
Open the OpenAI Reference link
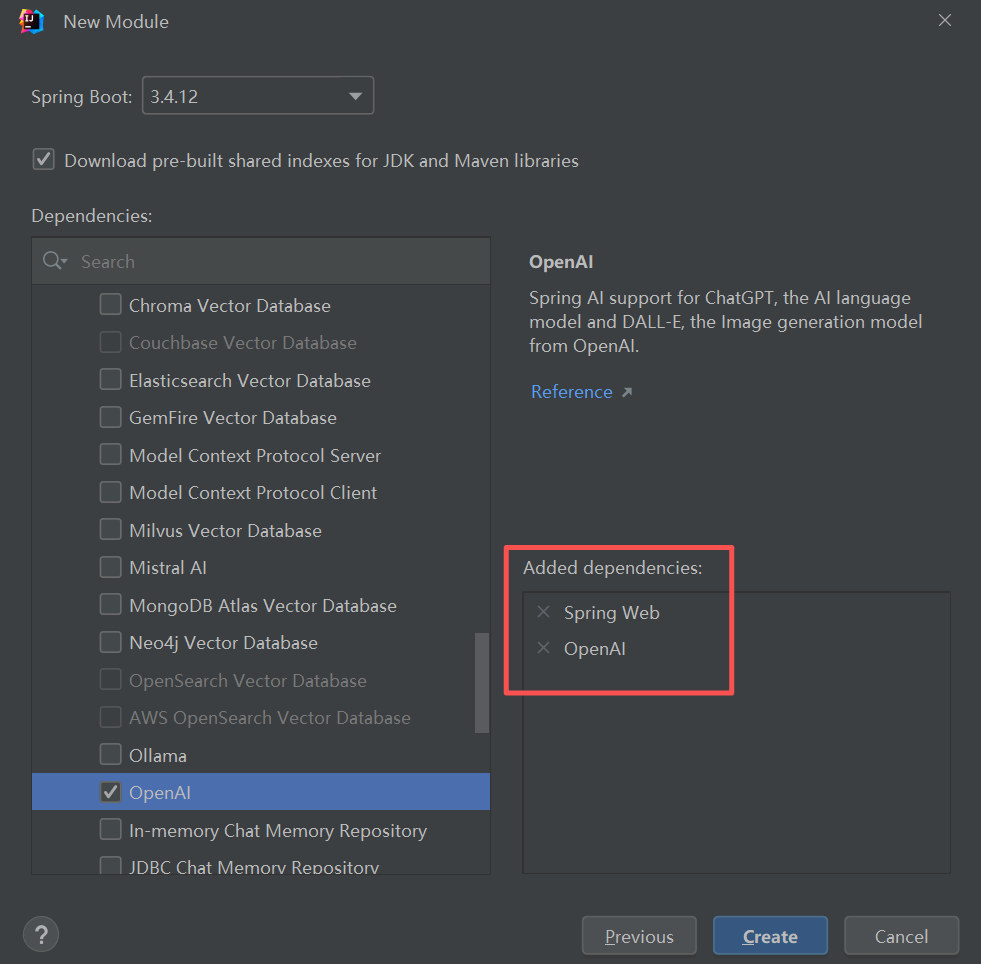(571, 392)
